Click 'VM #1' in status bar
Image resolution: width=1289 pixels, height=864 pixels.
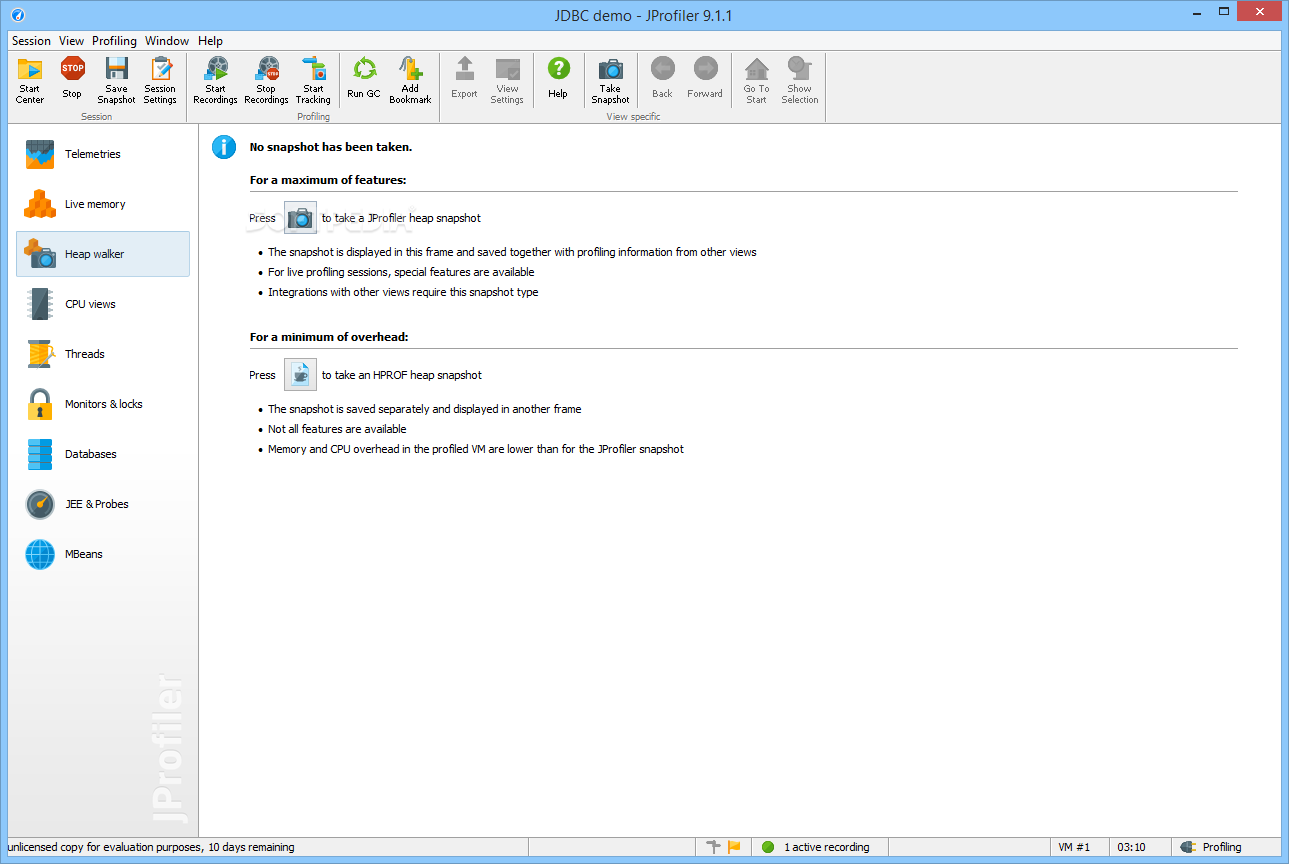(x=1074, y=847)
